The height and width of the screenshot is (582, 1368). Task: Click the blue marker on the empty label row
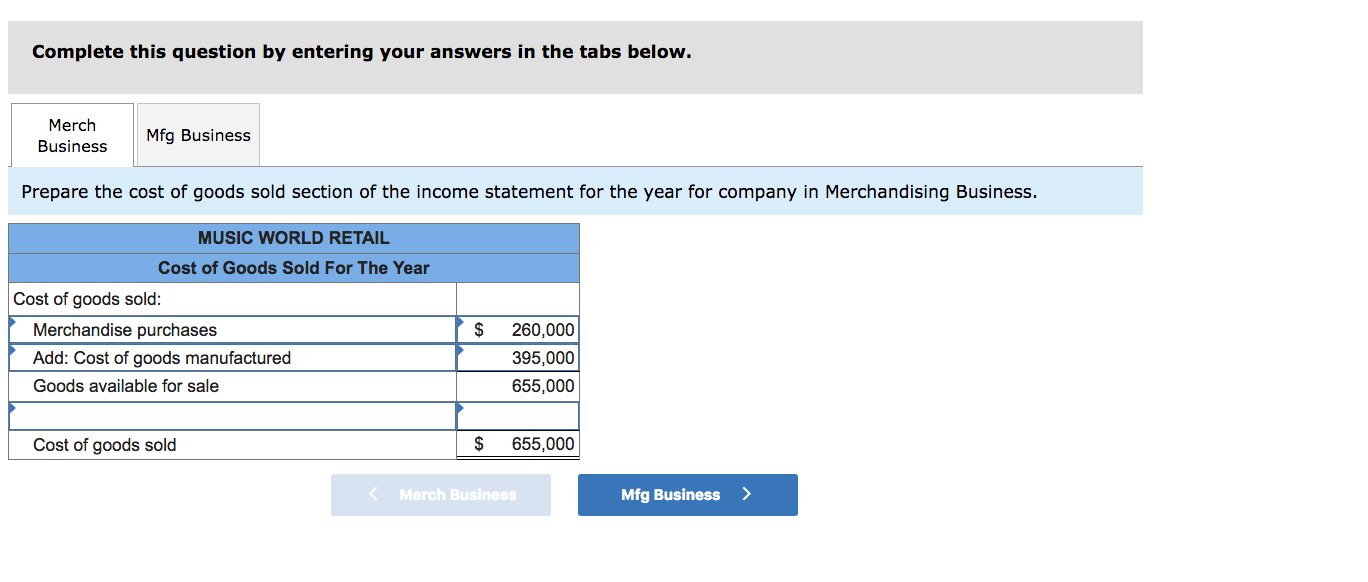[13, 408]
